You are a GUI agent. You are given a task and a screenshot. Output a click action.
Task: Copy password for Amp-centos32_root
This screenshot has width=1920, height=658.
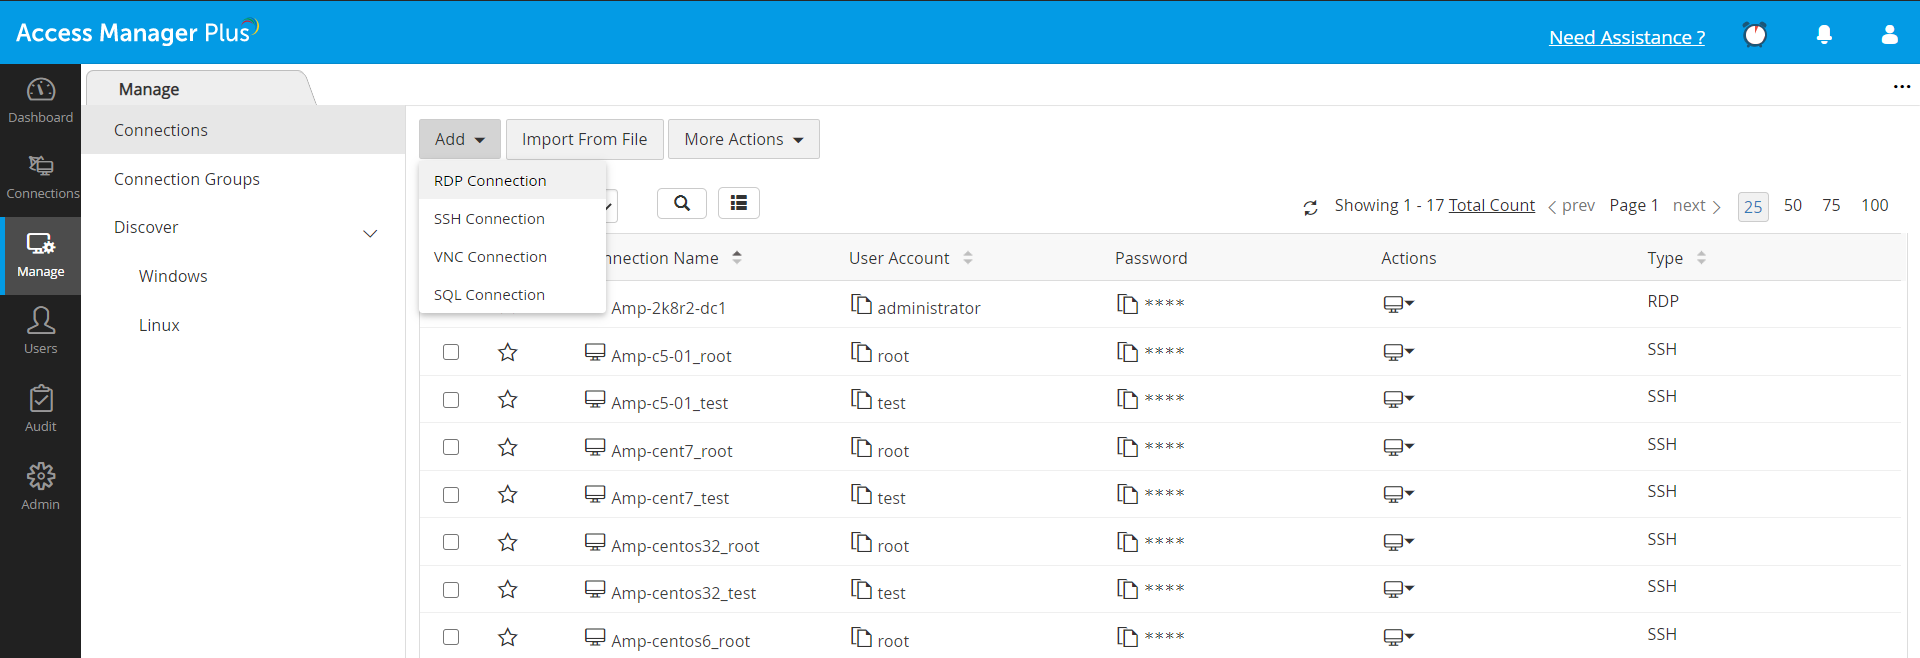pos(1127,541)
